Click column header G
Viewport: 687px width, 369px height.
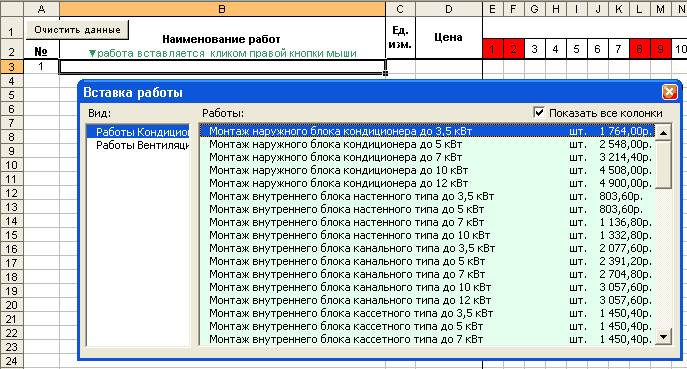pyautogui.click(x=534, y=9)
